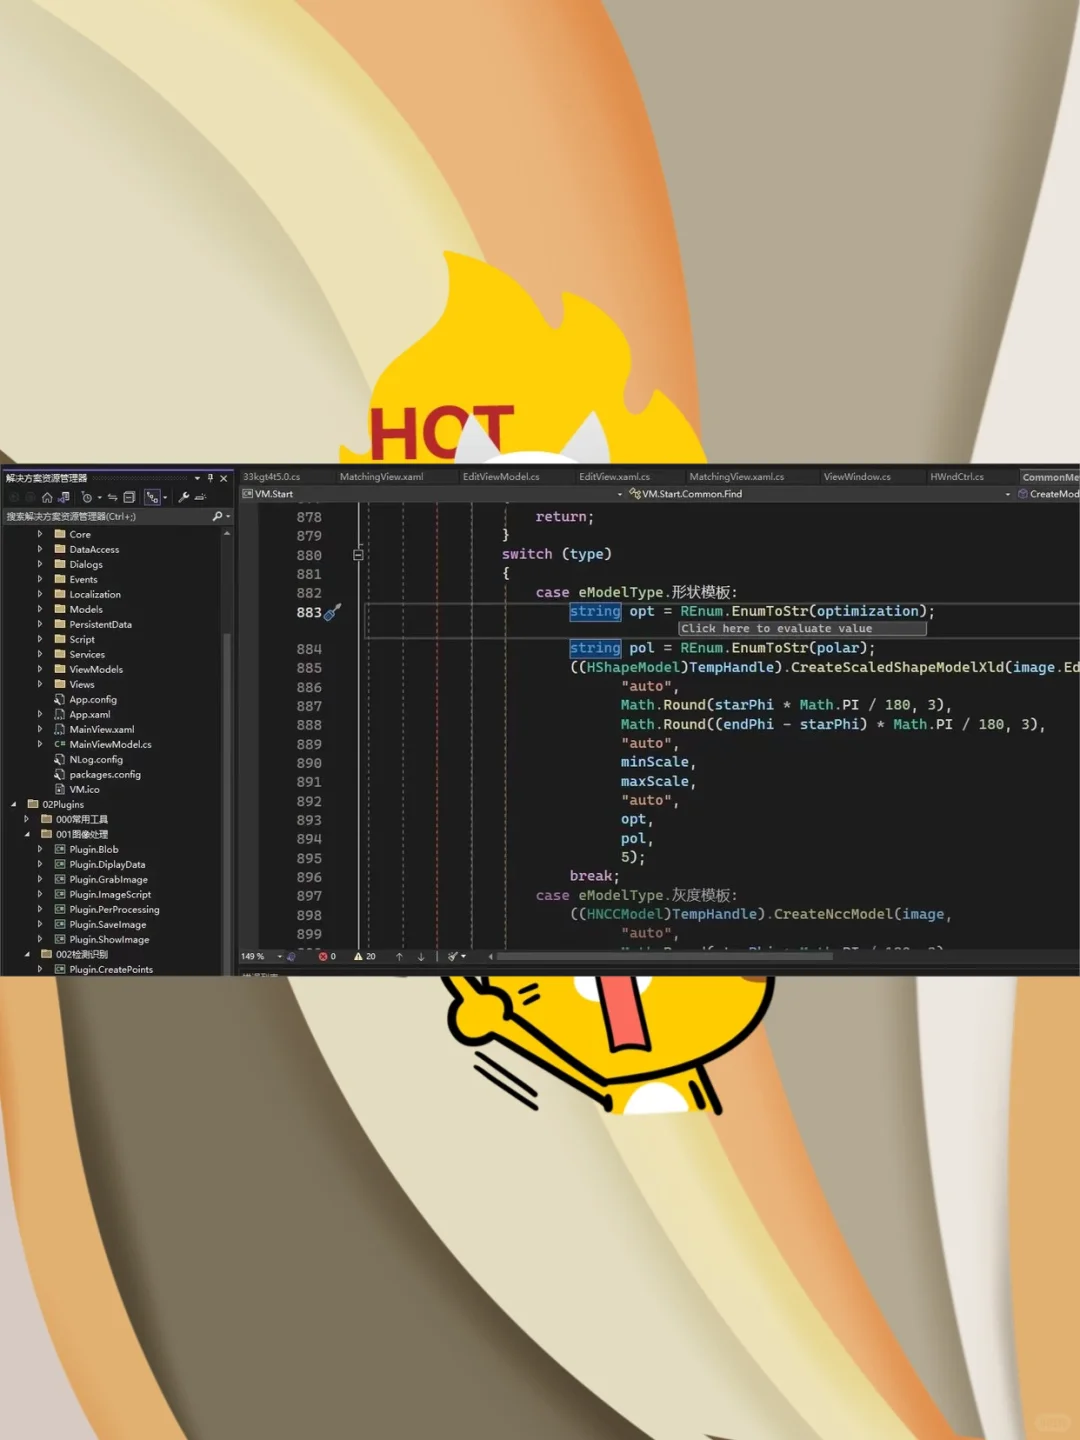This screenshot has height=1440, width=1080.
Task: Switch to the HWndCtrl.cs tab
Action: tap(957, 477)
